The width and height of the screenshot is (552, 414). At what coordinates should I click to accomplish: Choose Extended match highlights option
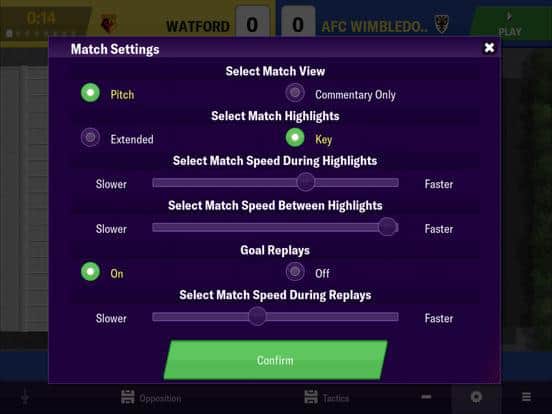coord(90,138)
